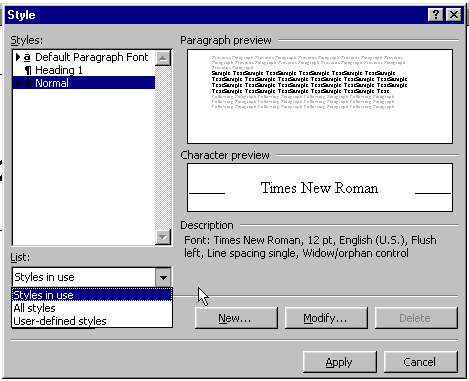469x381 pixels.
Task: Click the New... button
Action: [236, 318]
